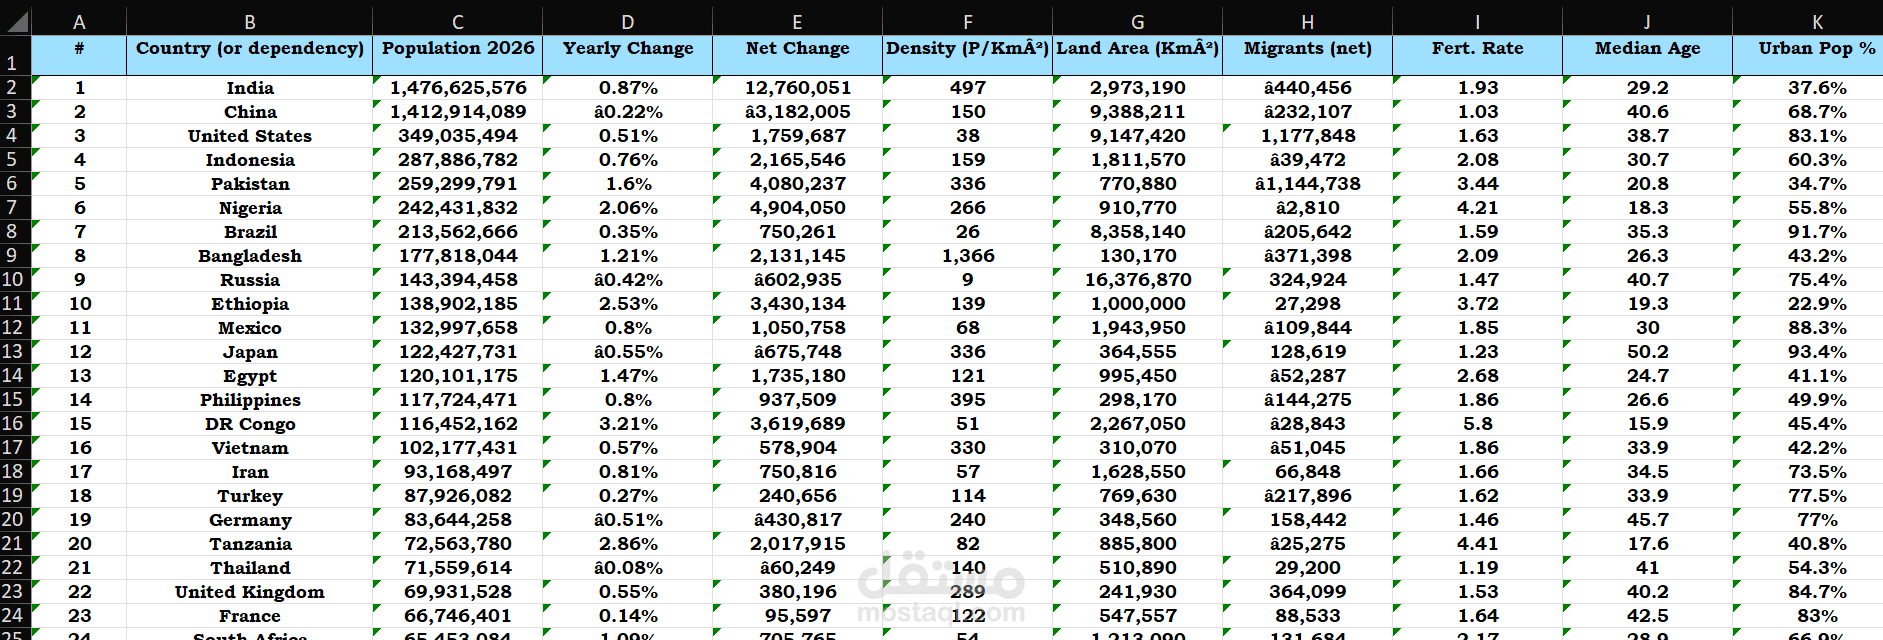The width and height of the screenshot is (1883, 640).
Task: Select the cell containing United States
Action: (x=249, y=136)
